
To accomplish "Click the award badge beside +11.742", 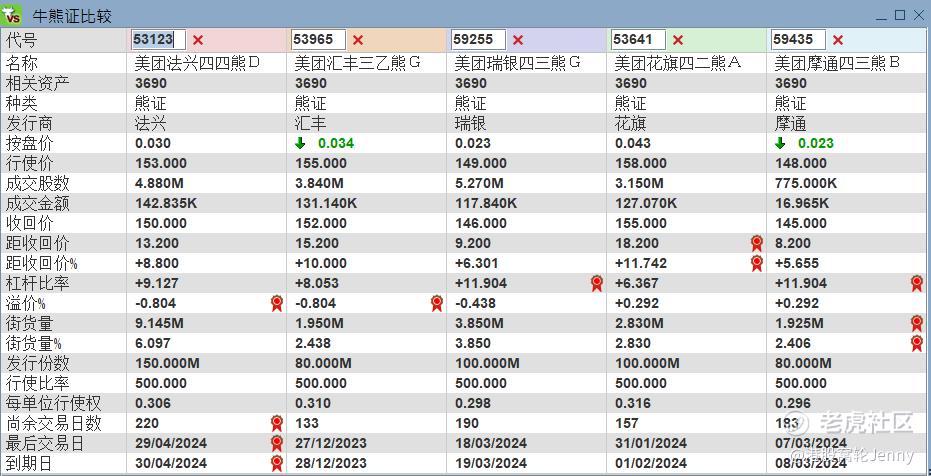I will [756, 263].
